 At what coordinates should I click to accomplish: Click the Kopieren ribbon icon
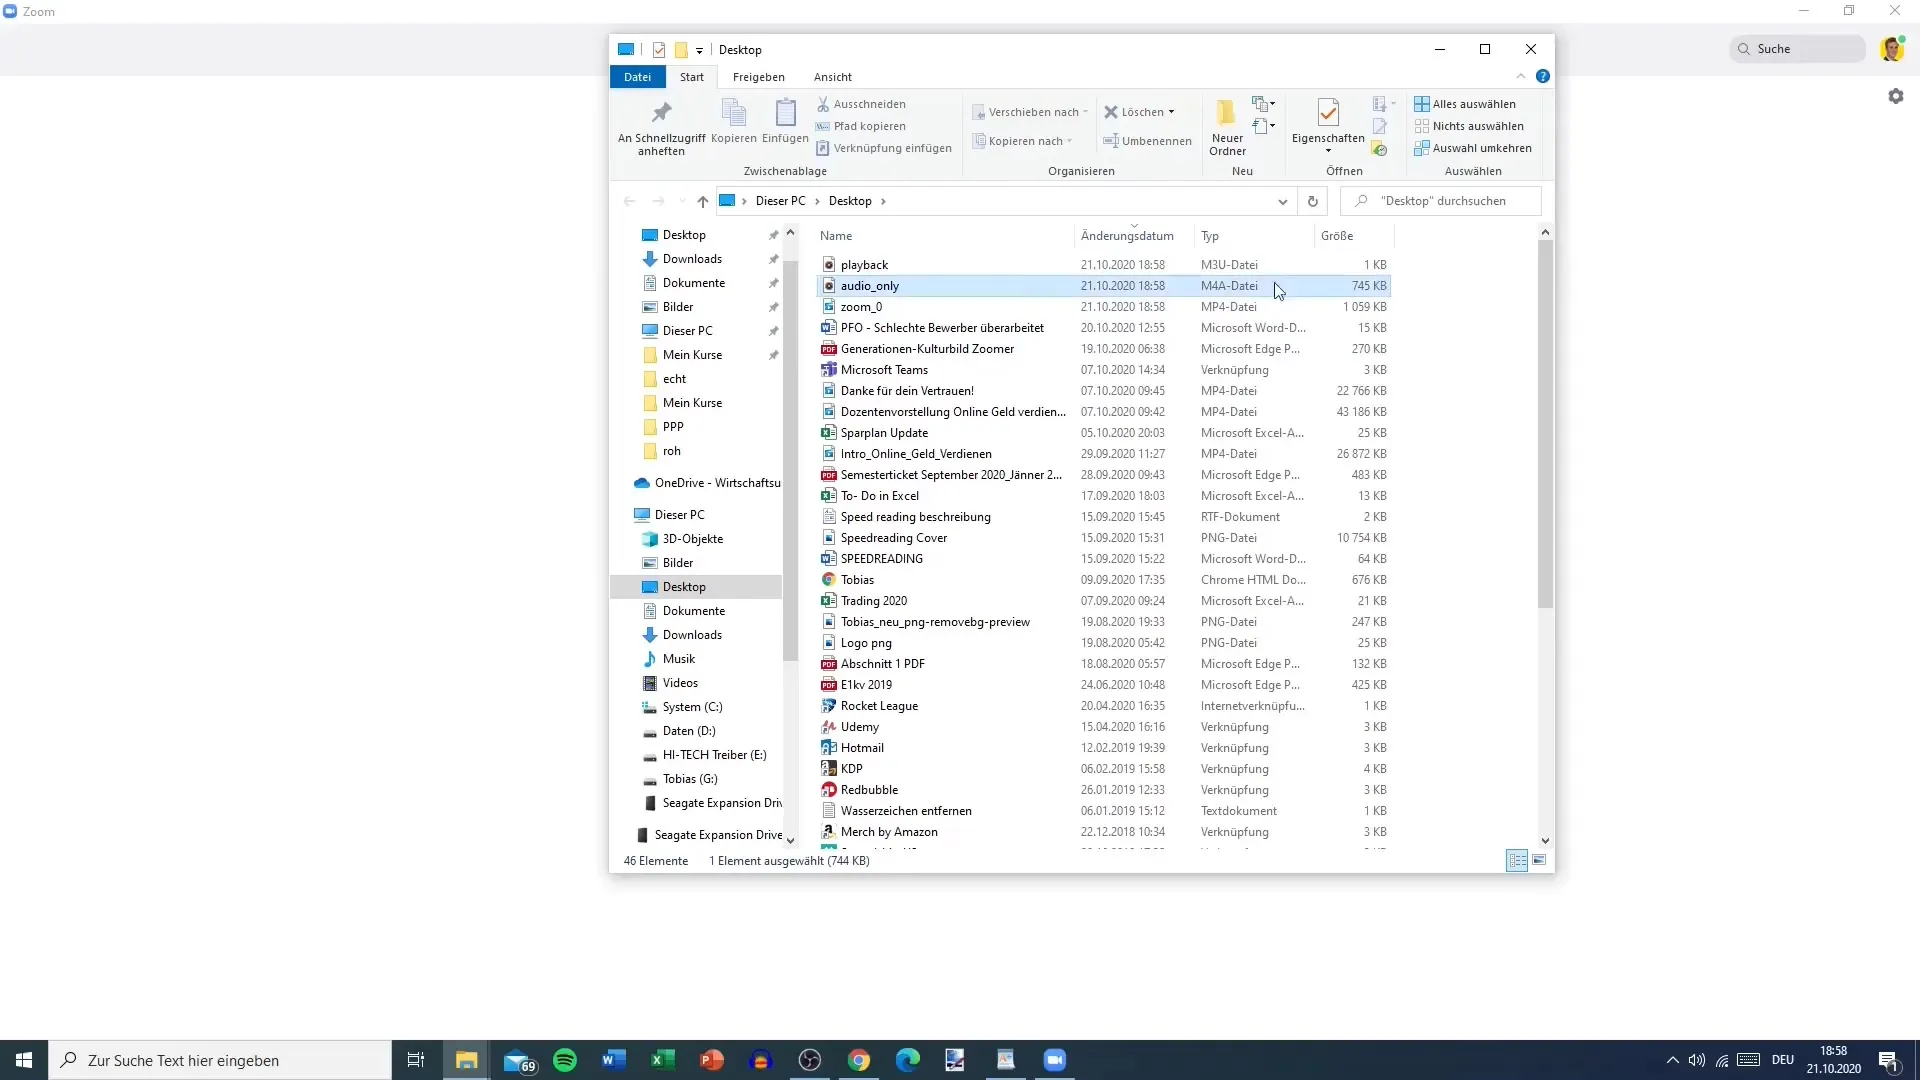point(733,121)
